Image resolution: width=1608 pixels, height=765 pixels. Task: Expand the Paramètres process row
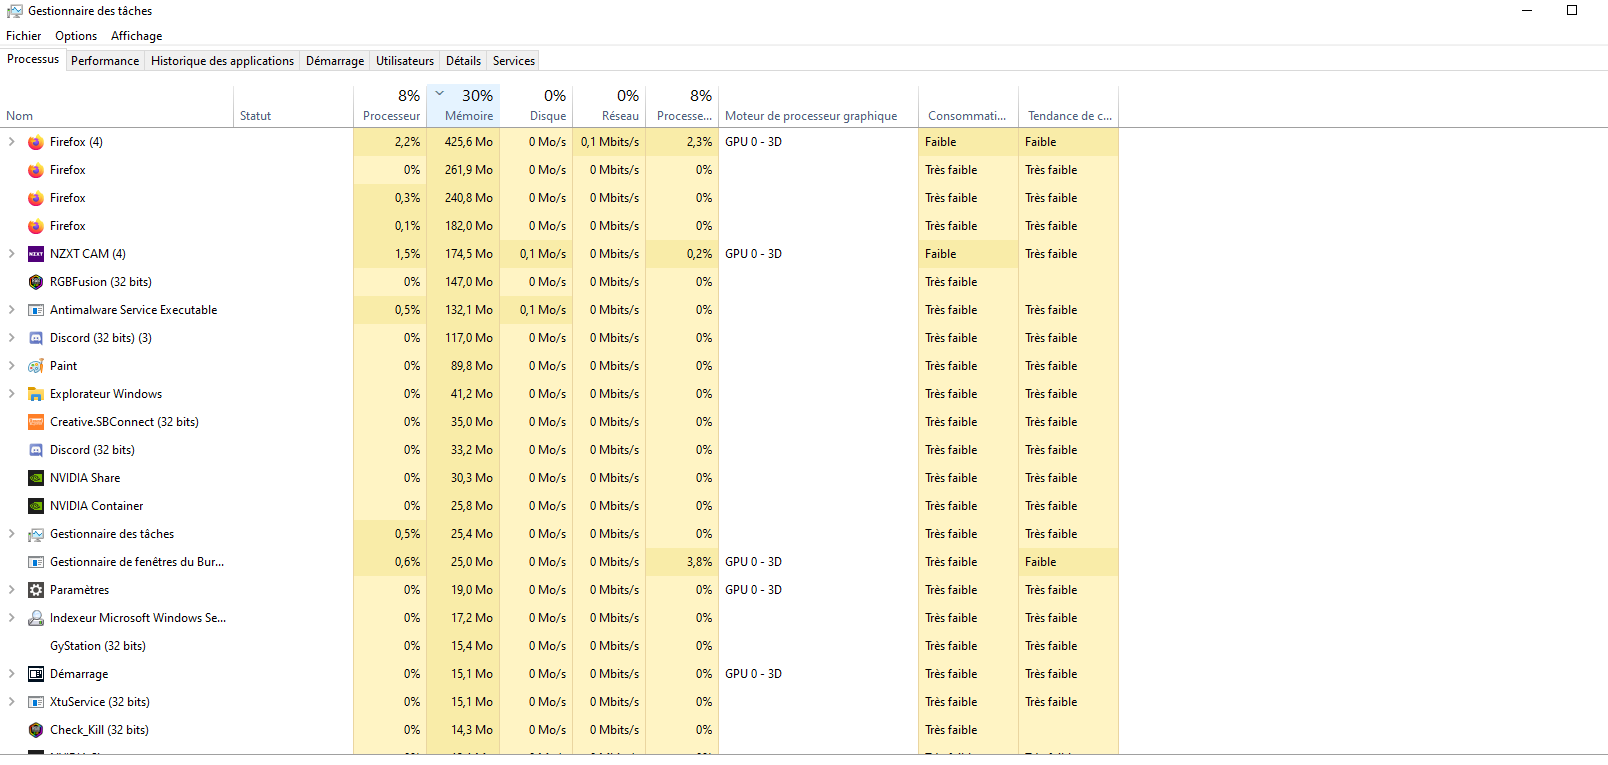pyautogui.click(x=12, y=590)
